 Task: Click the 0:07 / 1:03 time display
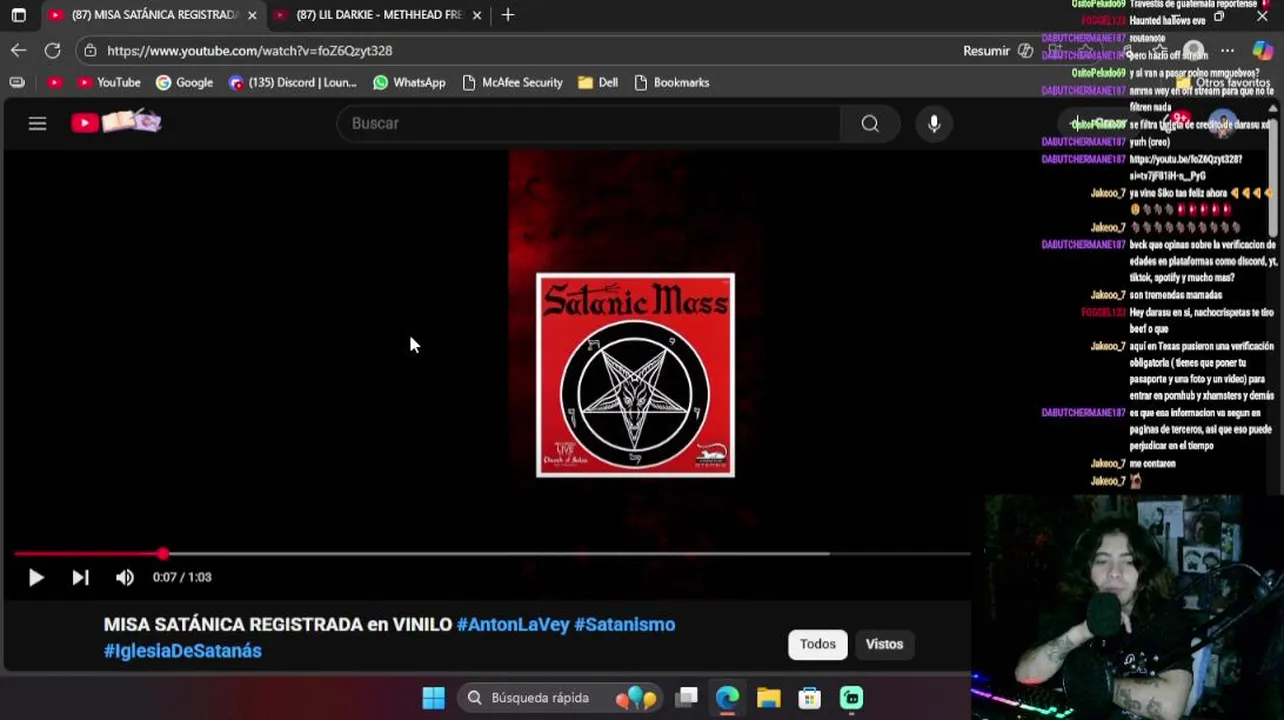182,577
